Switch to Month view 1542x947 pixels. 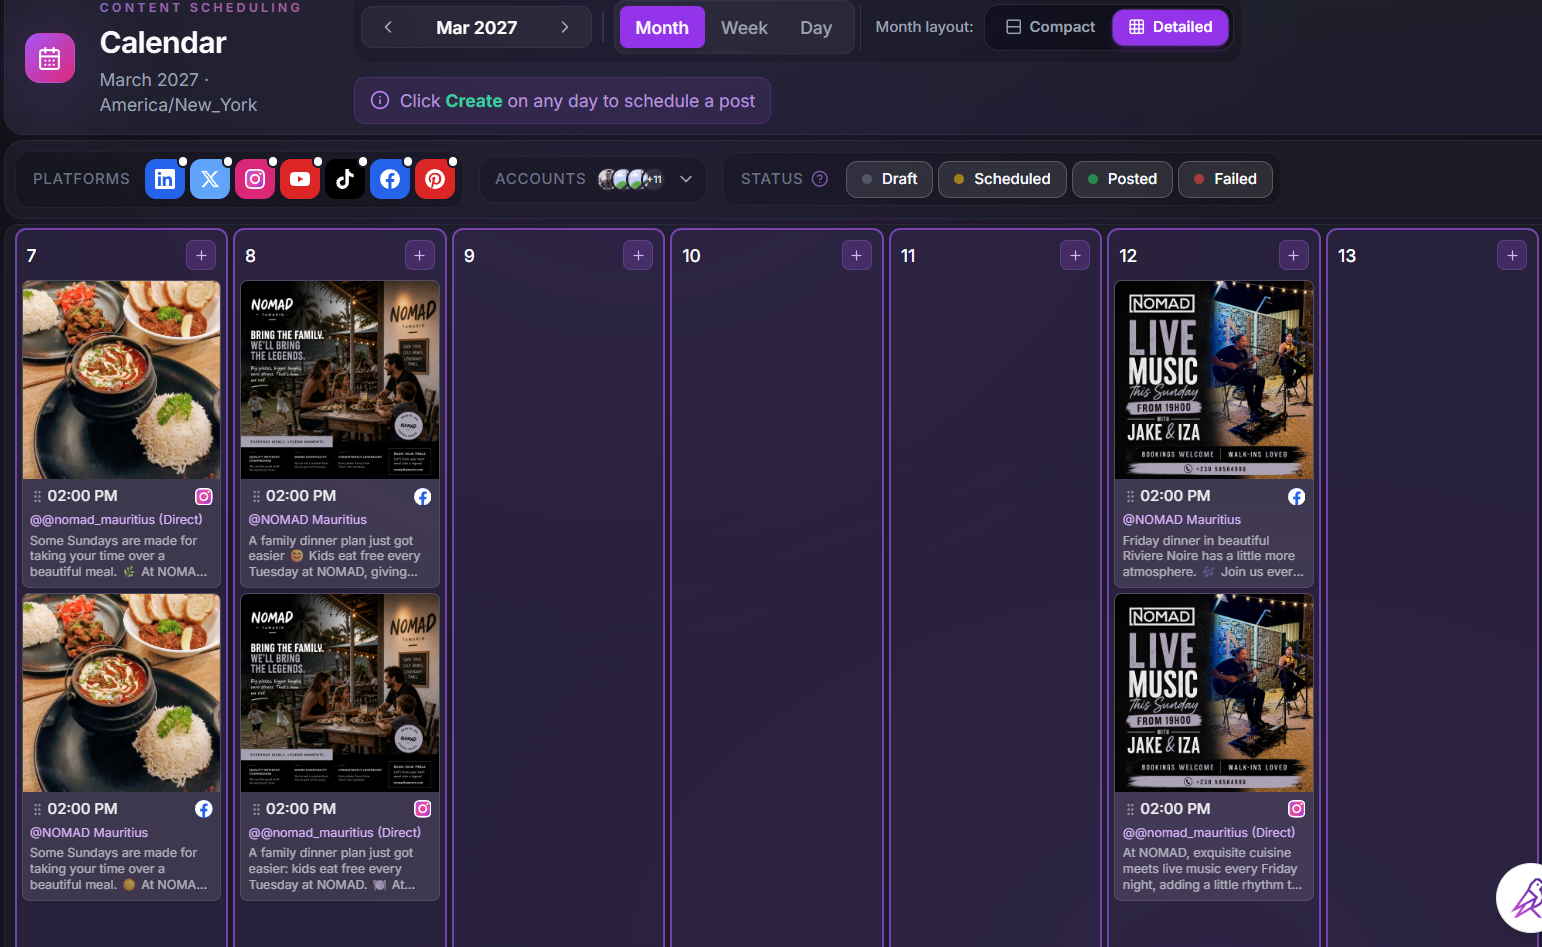click(662, 27)
